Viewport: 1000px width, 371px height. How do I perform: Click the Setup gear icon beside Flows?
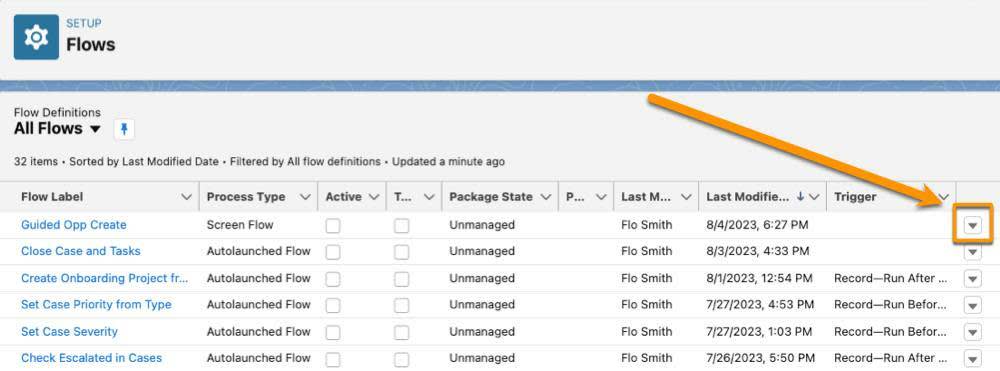click(x=36, y=38)
